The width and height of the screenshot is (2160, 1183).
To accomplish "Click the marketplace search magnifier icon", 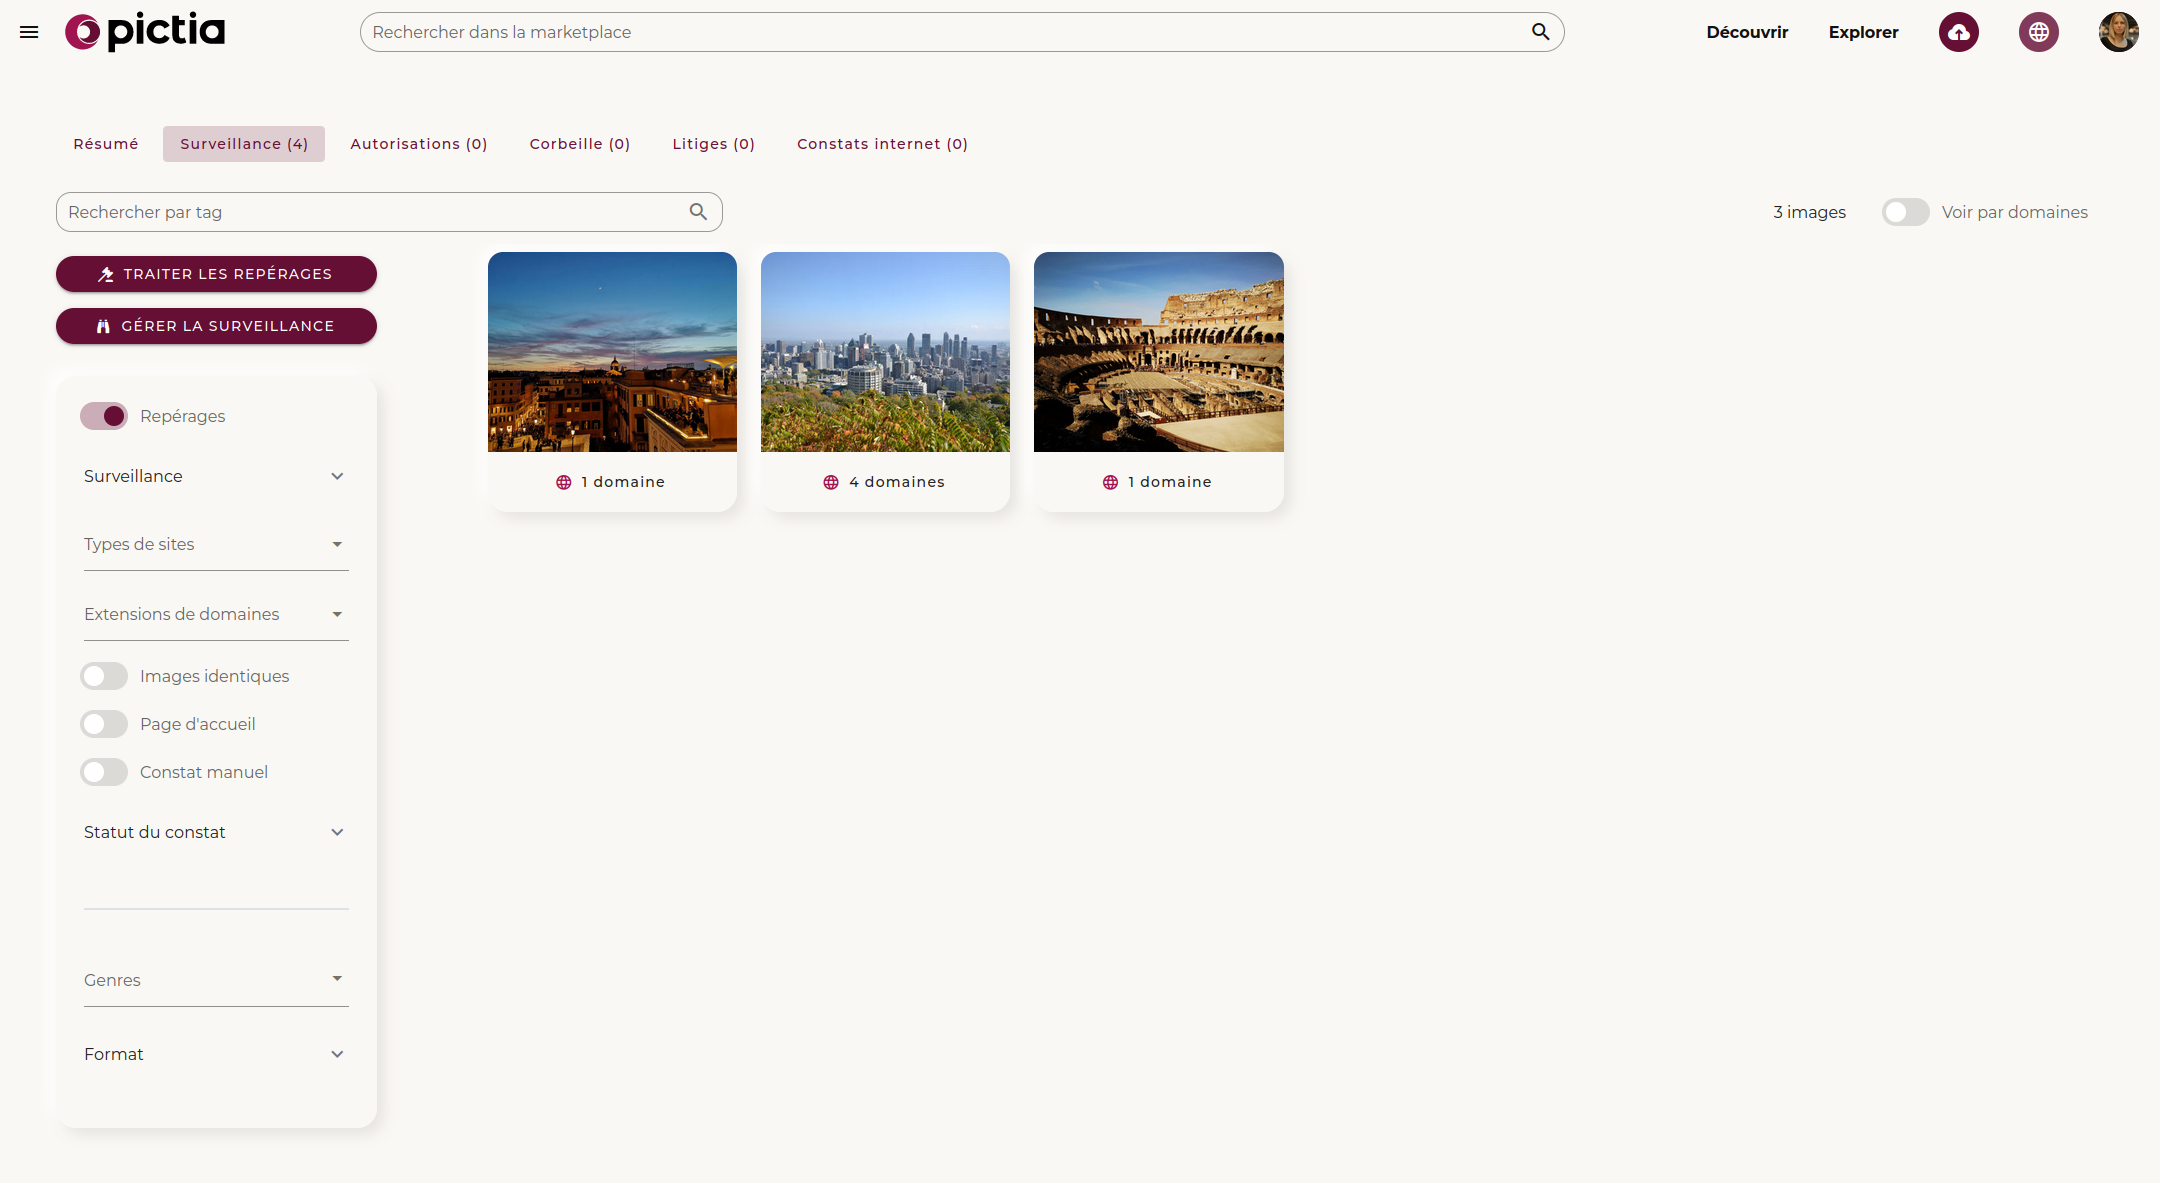I will pos(1540,32).
